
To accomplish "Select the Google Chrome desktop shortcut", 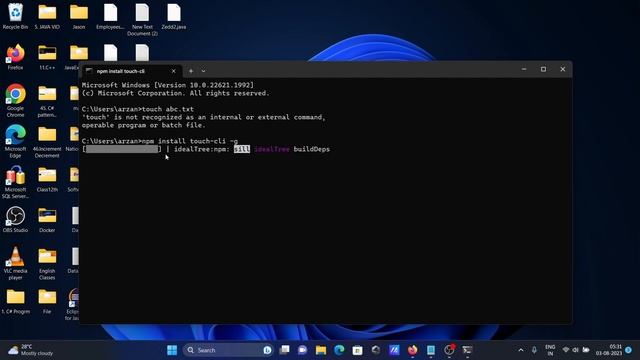I will point(16,100).
